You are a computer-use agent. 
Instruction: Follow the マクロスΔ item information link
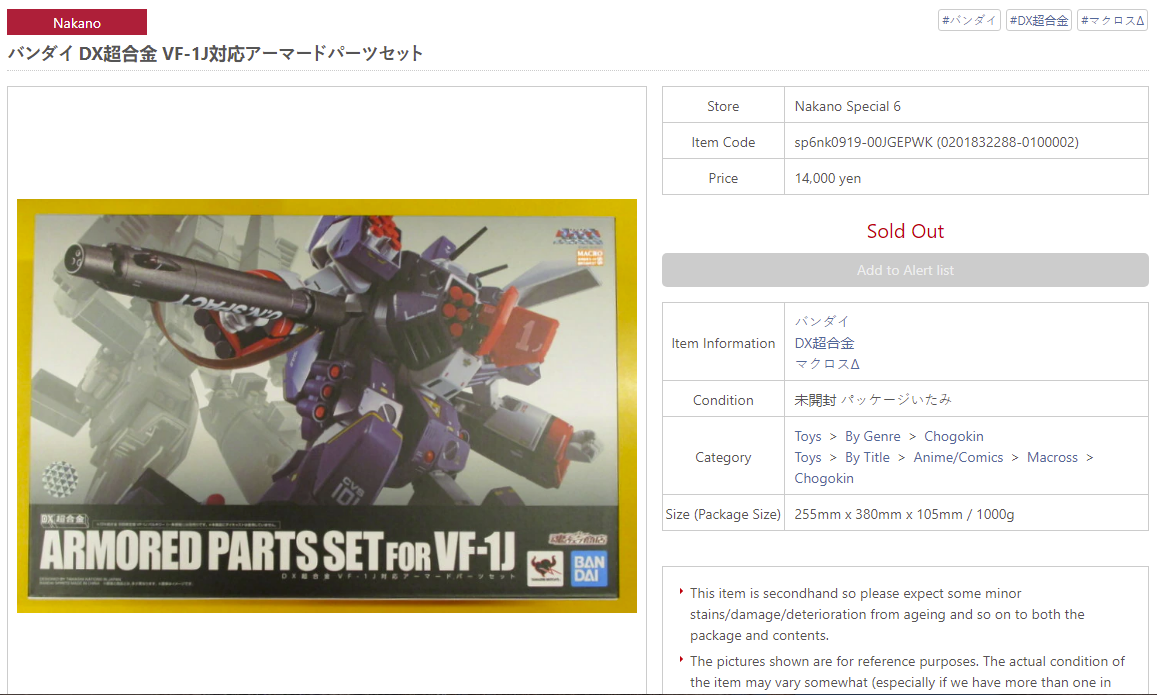(827, 364)
